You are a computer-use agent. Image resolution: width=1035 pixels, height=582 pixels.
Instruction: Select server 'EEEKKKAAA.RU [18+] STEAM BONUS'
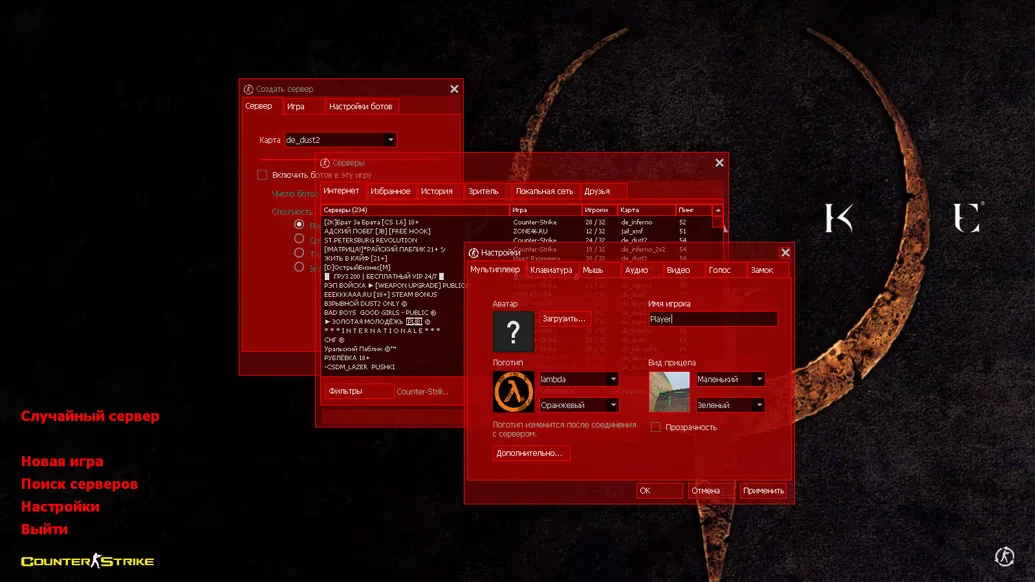click(x=393, y=295)
